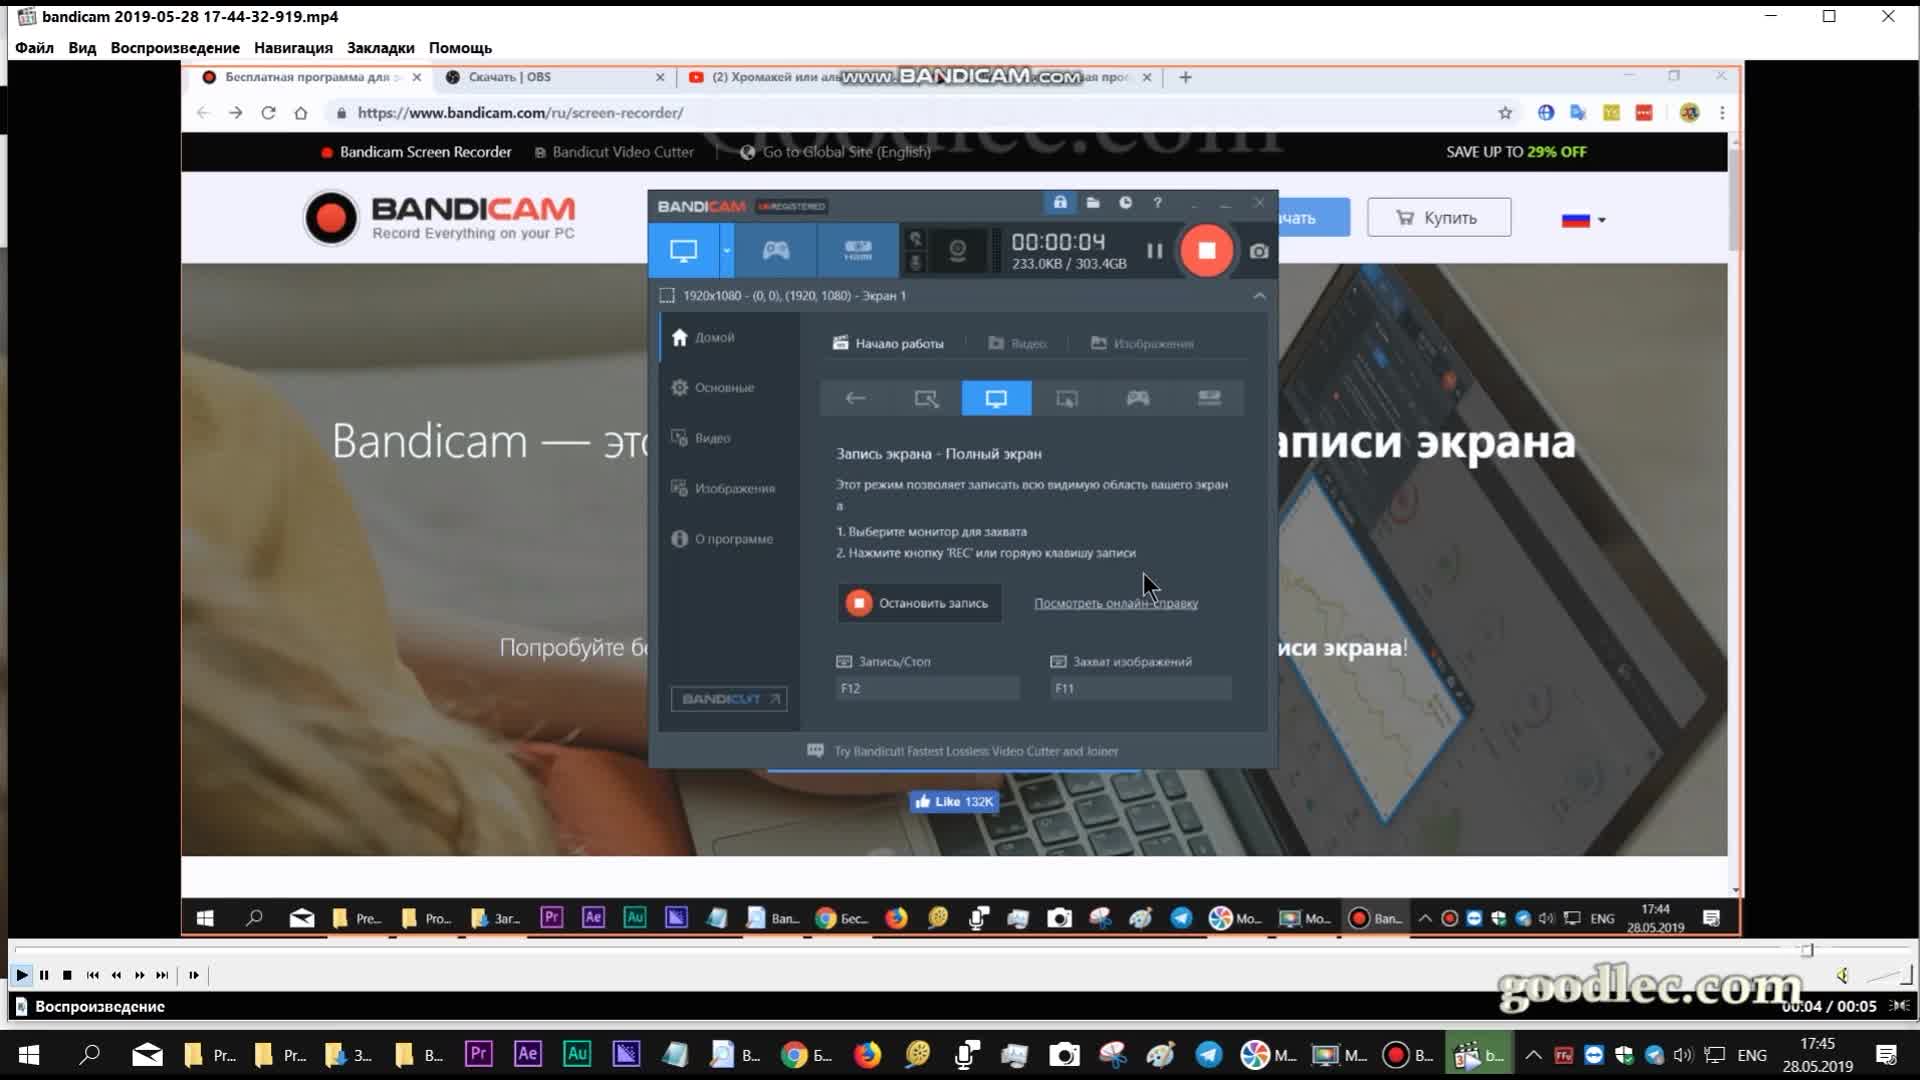The height and width of the screenshot is (1080, 1920).
Task: Skip to next file with skip-forward button
Action: [x=162, y=975]
